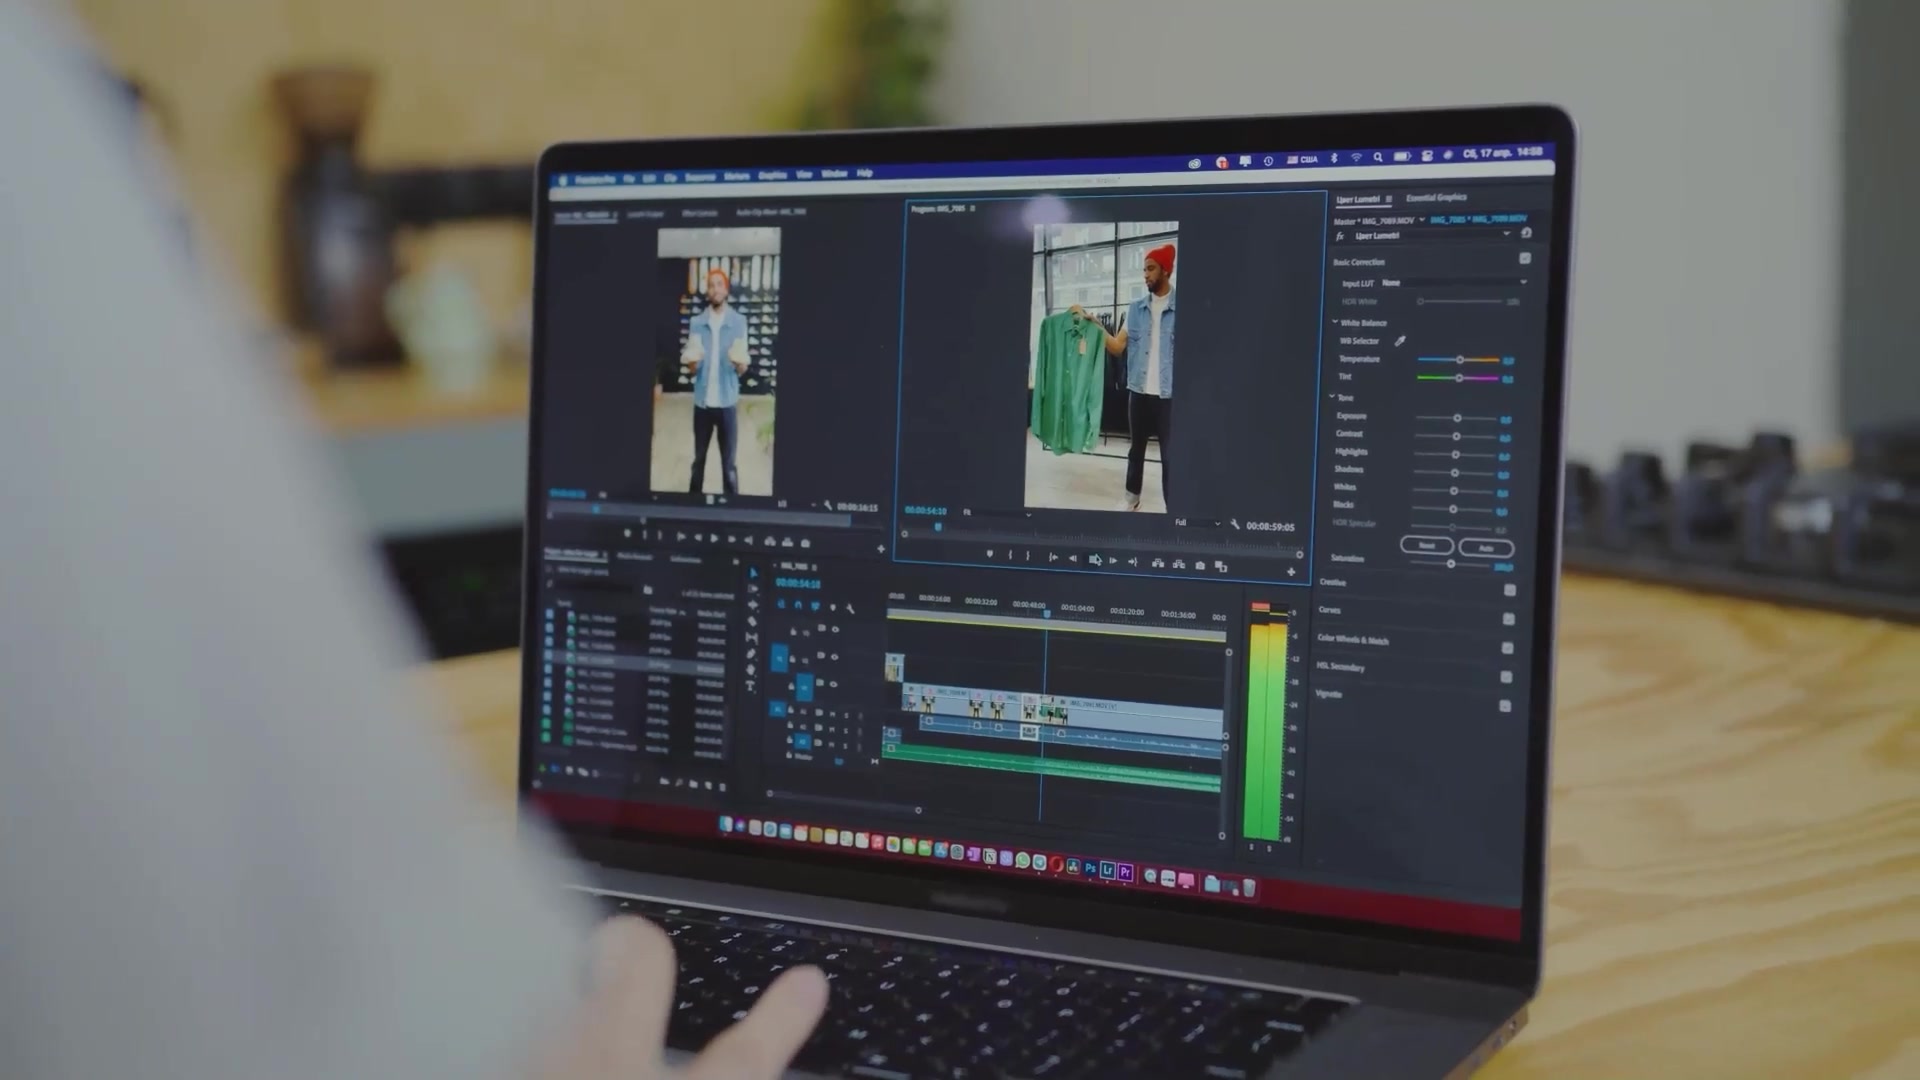The width and height of the screenshot is (1920, 1080).
Task: Open the Window menu
Action: [834, 174]
